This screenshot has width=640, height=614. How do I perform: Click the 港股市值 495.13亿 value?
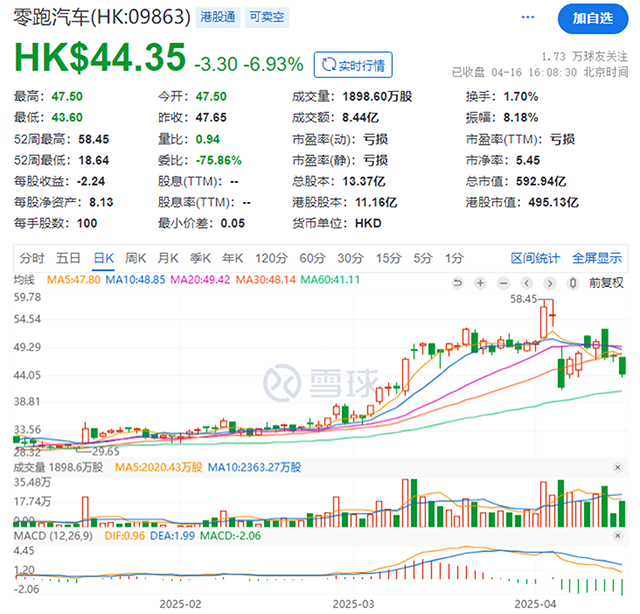tap(553, 202)
